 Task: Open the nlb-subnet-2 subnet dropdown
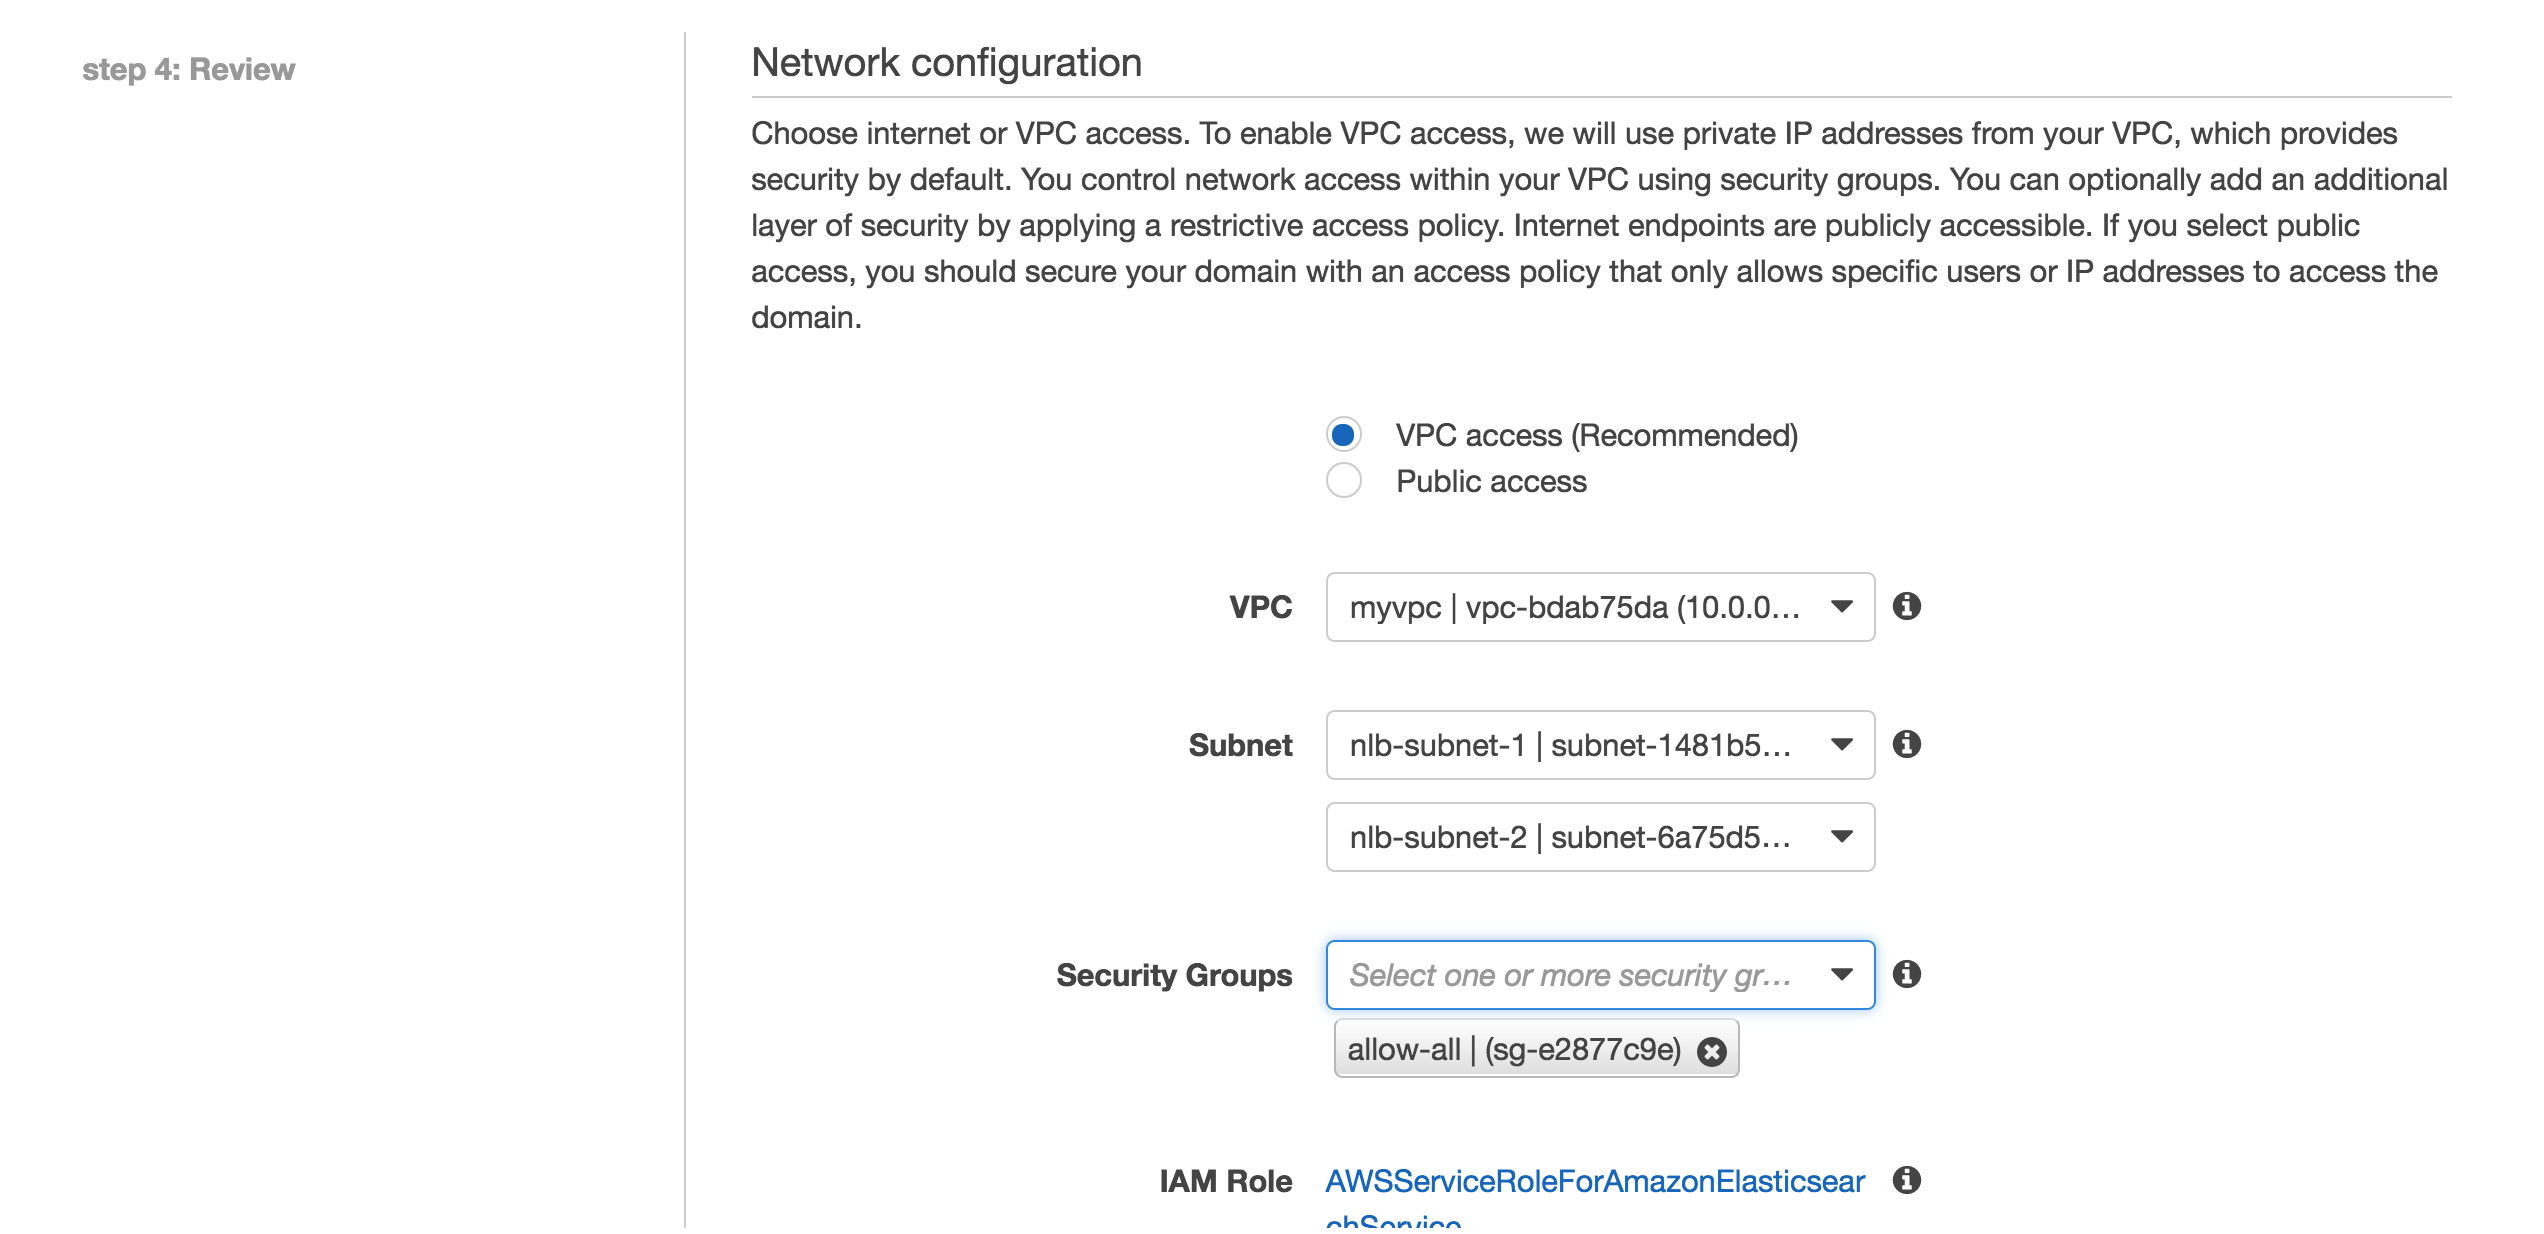[1599, 837]
